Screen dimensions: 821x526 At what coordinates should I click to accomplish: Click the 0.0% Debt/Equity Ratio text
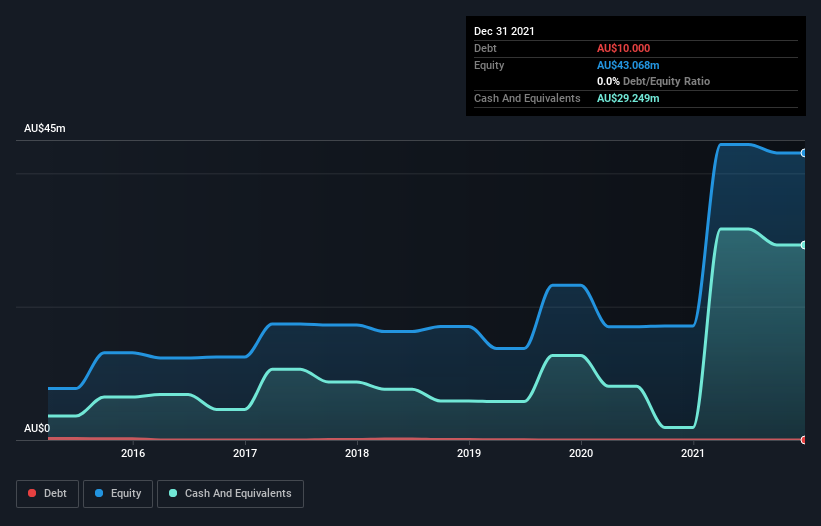point(653,81)
